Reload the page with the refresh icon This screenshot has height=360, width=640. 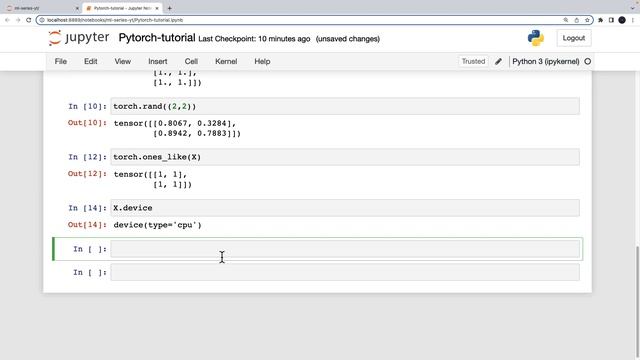(29, 20)
